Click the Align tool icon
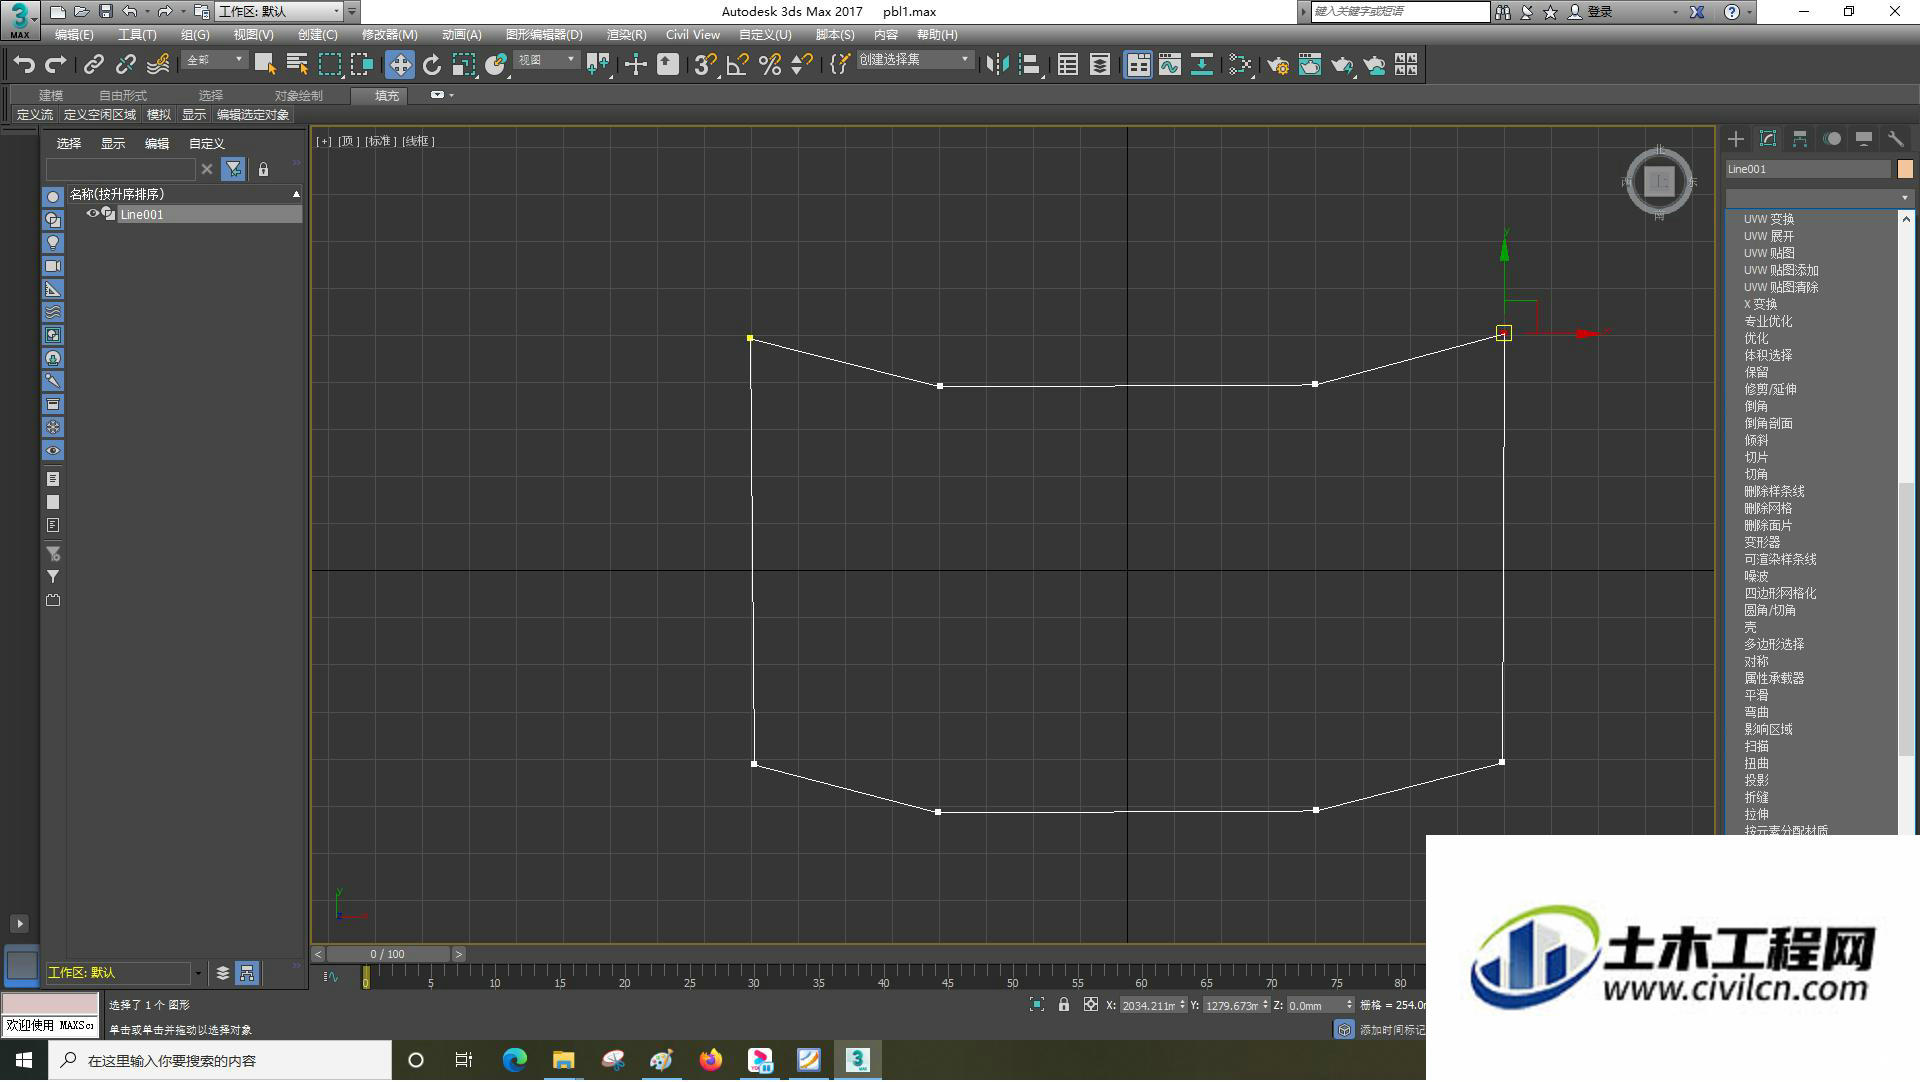 (1029, 65)
